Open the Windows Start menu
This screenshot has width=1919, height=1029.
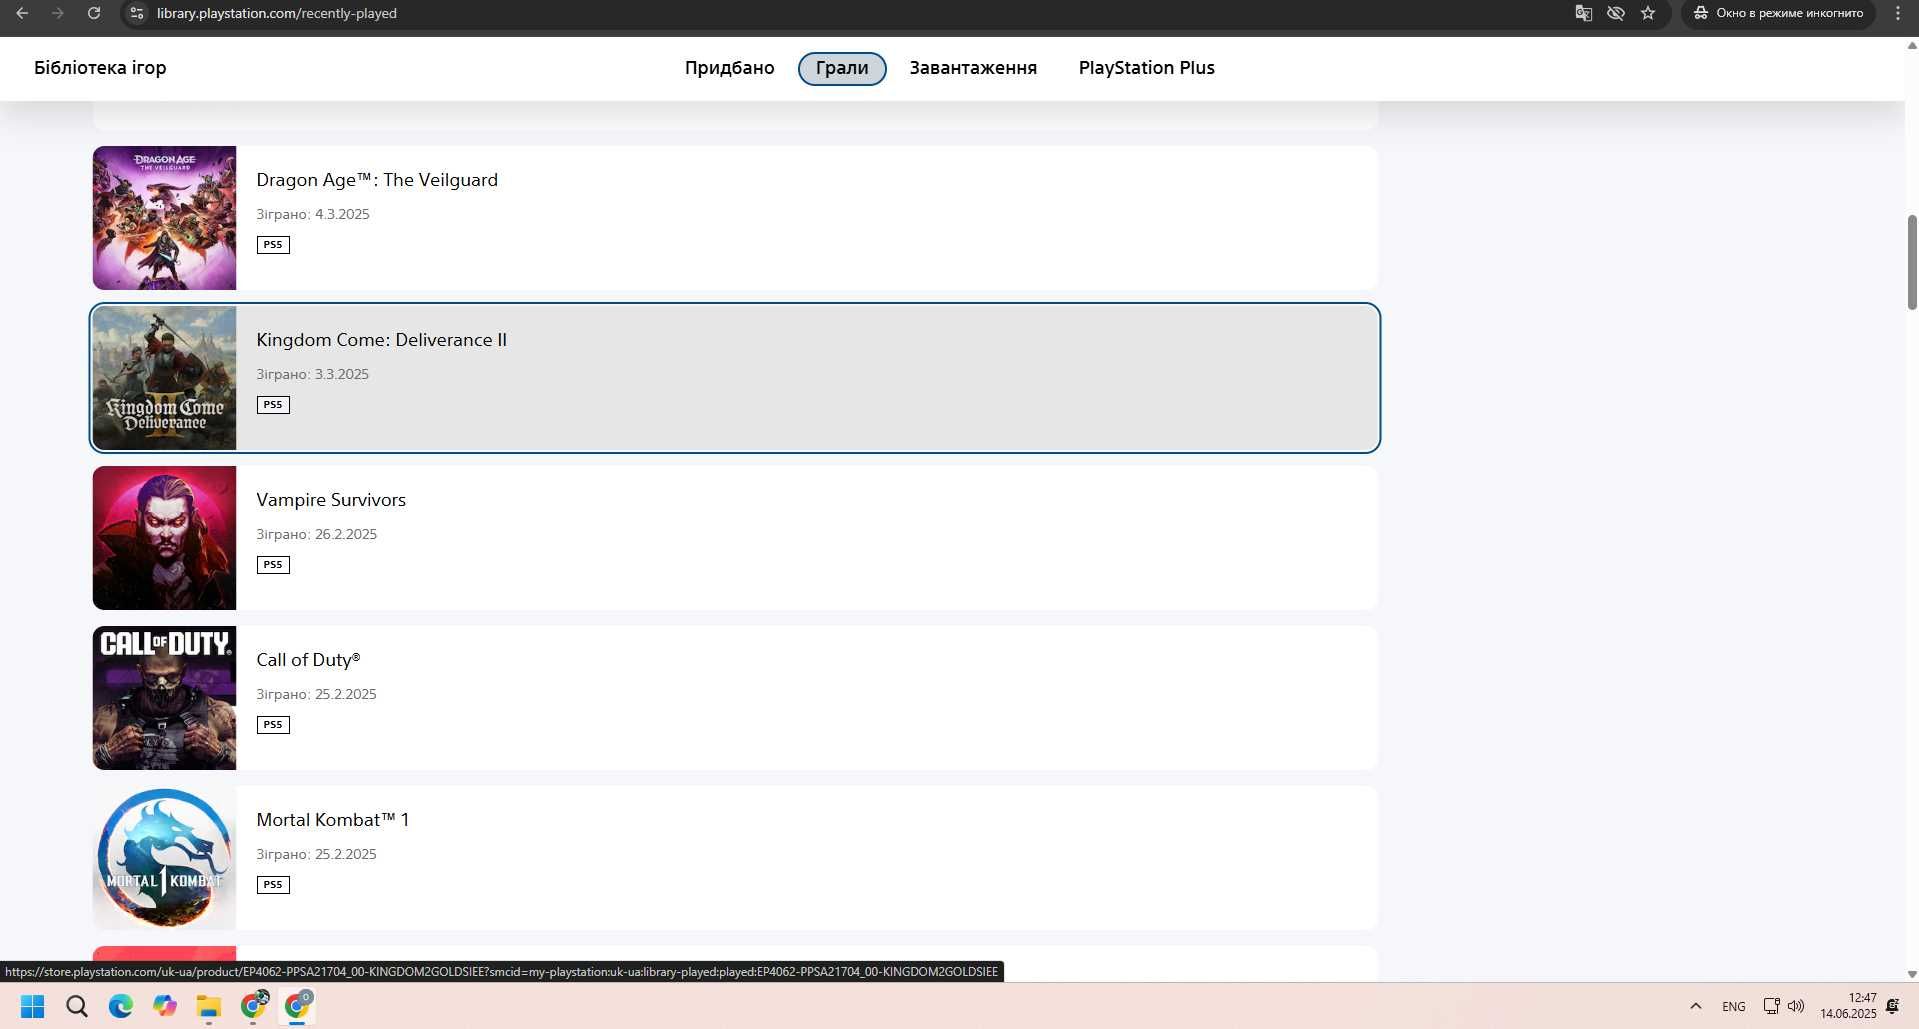pyautogui.click(x=32, y=1006)
